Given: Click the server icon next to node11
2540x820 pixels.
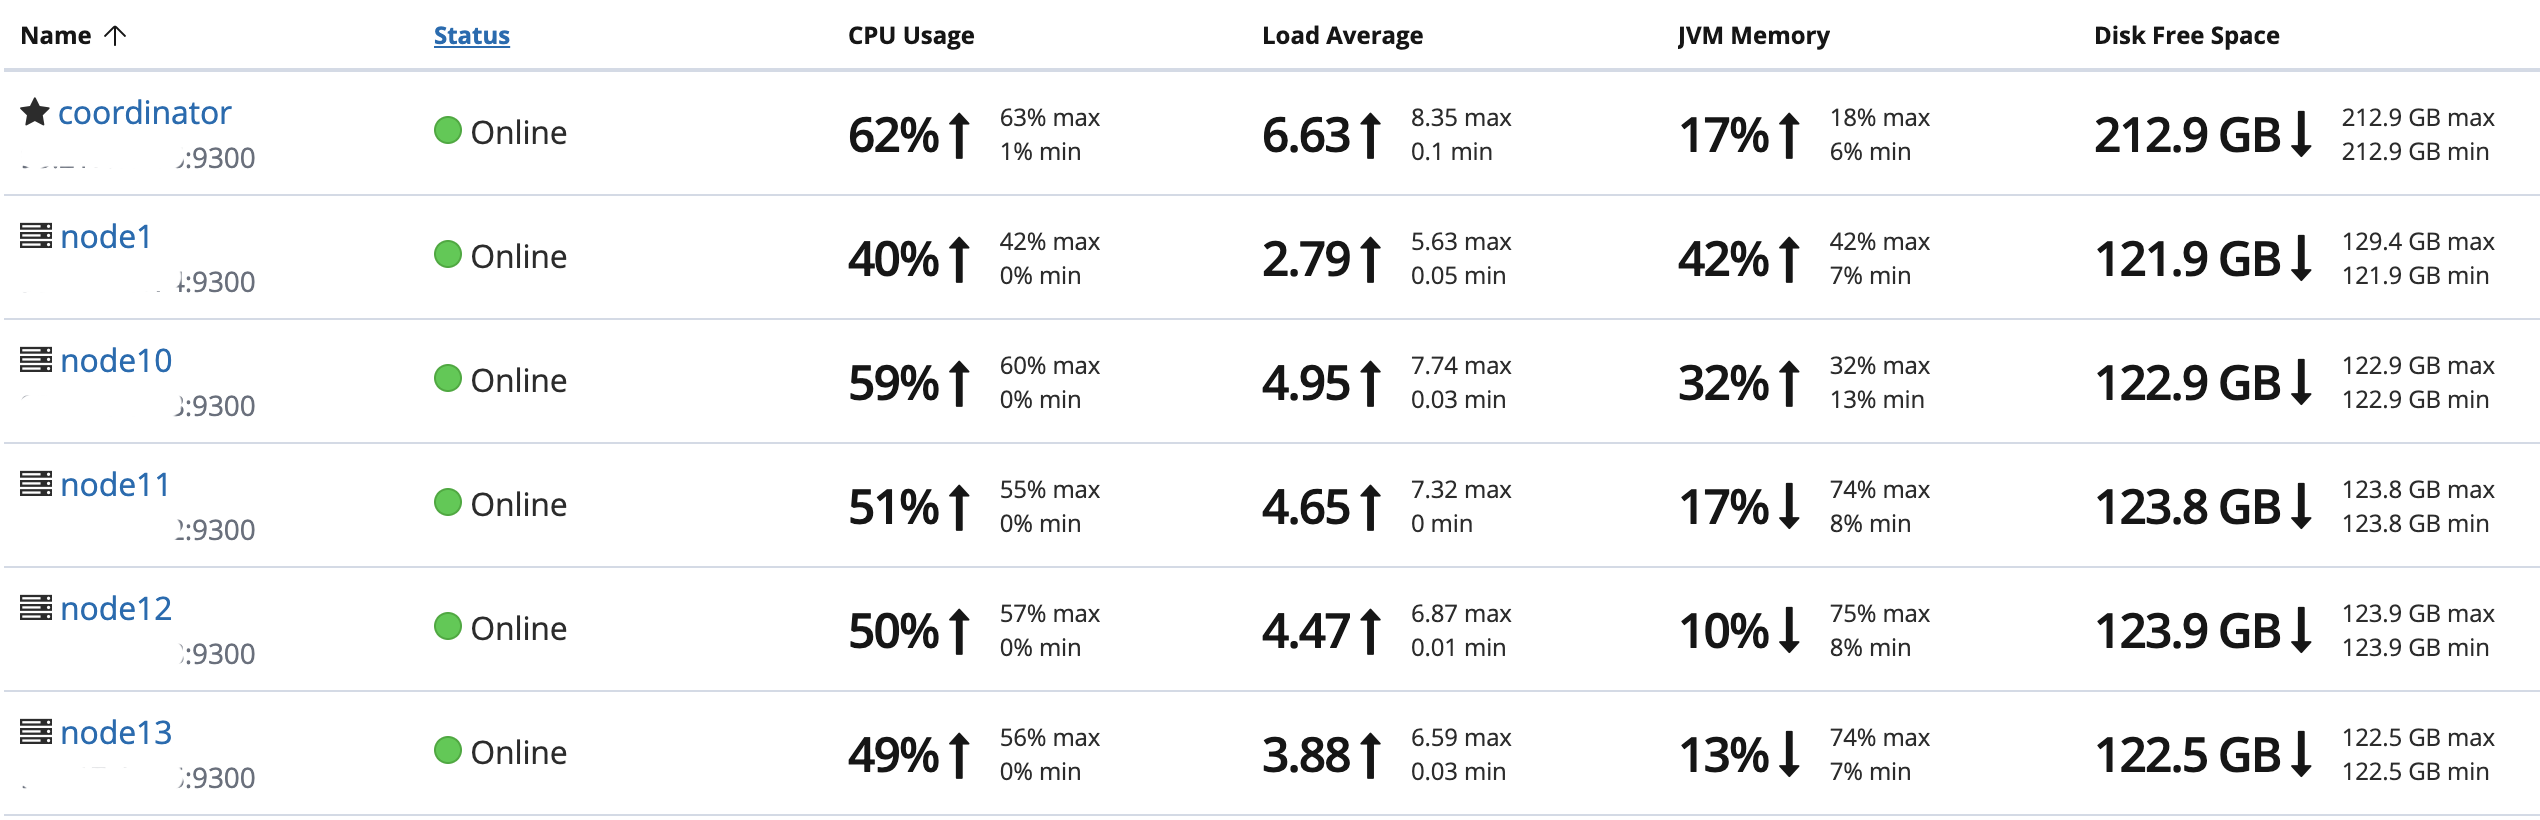Looking at the screenshot, I should 36,484.
